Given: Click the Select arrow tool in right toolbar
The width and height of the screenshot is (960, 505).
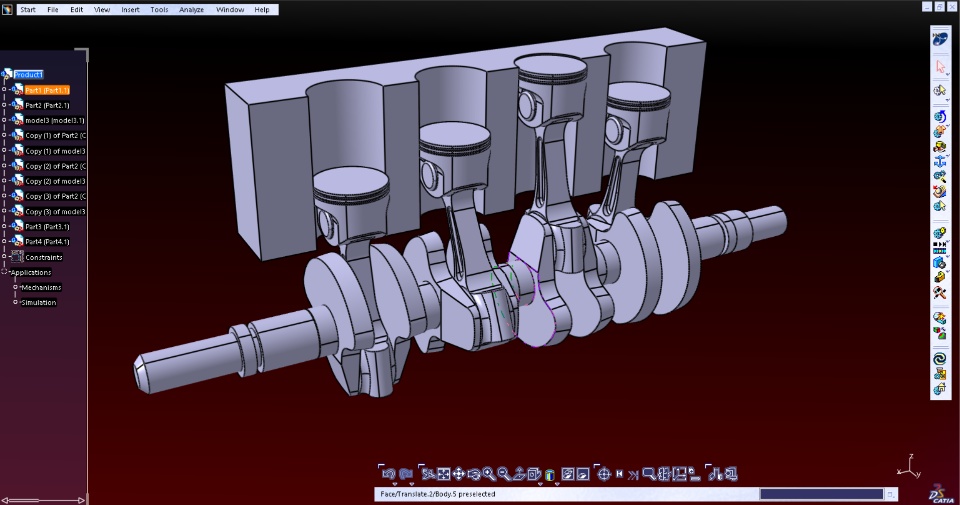Looking at the screenshot, I should pos(940,66).
